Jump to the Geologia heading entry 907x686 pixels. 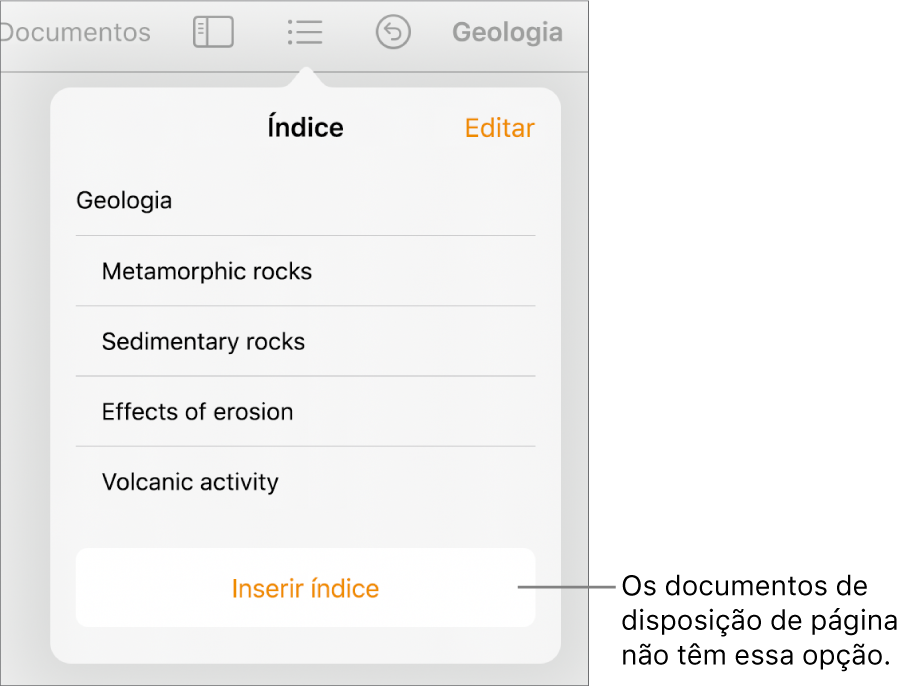(x=305, y=201)
